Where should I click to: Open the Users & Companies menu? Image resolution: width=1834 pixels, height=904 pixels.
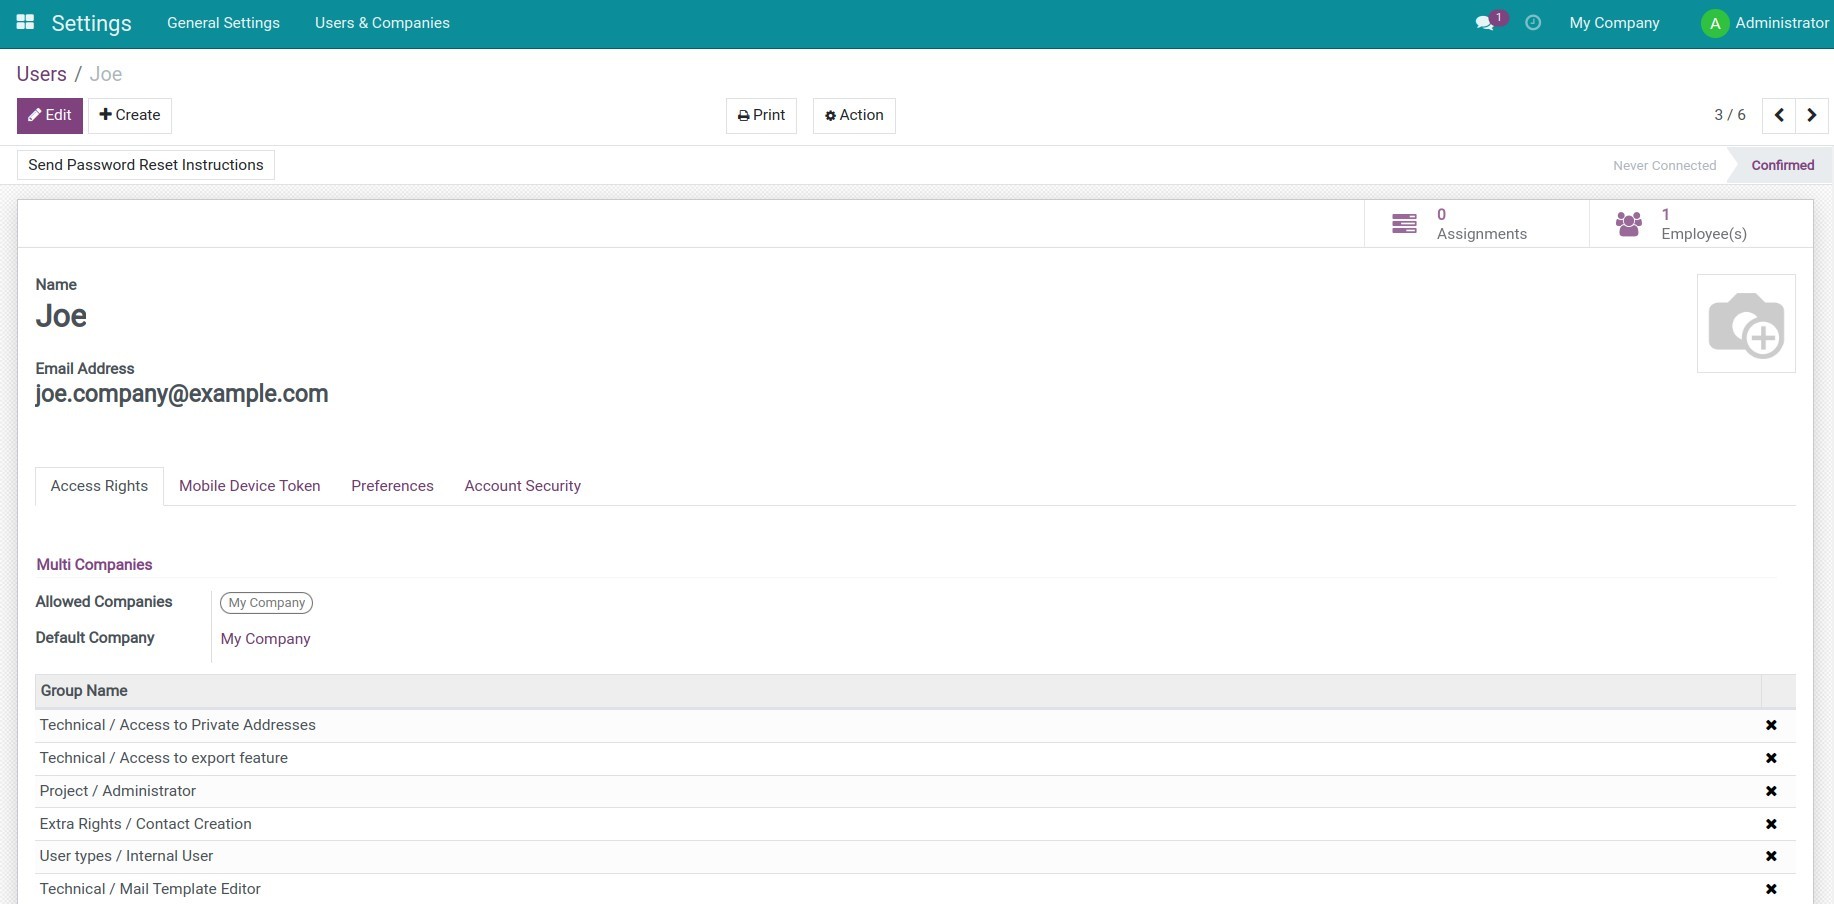381,22
